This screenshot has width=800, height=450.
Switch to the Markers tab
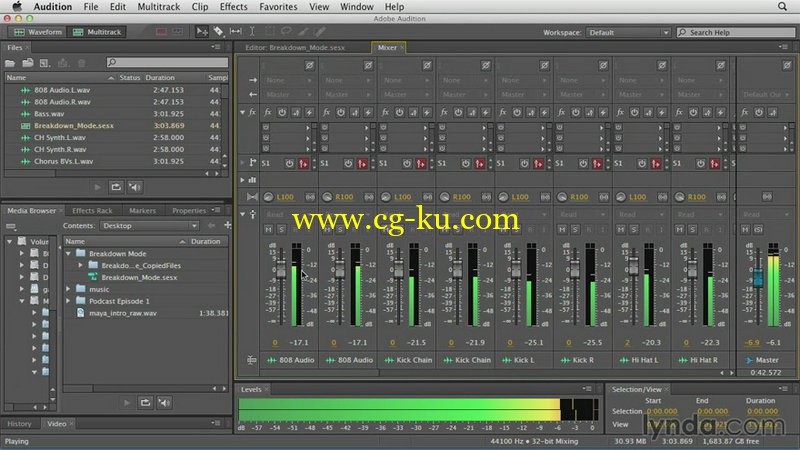pos(142,210)
